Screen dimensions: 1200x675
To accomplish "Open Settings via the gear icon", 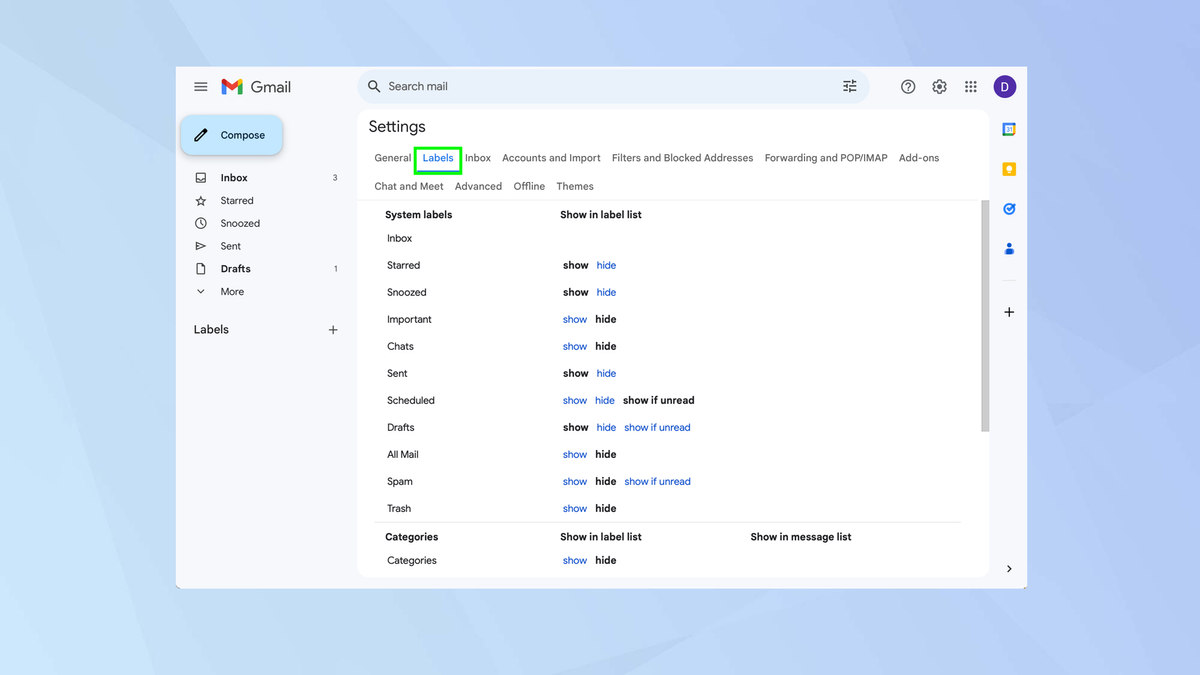I will tap(939, 86).
